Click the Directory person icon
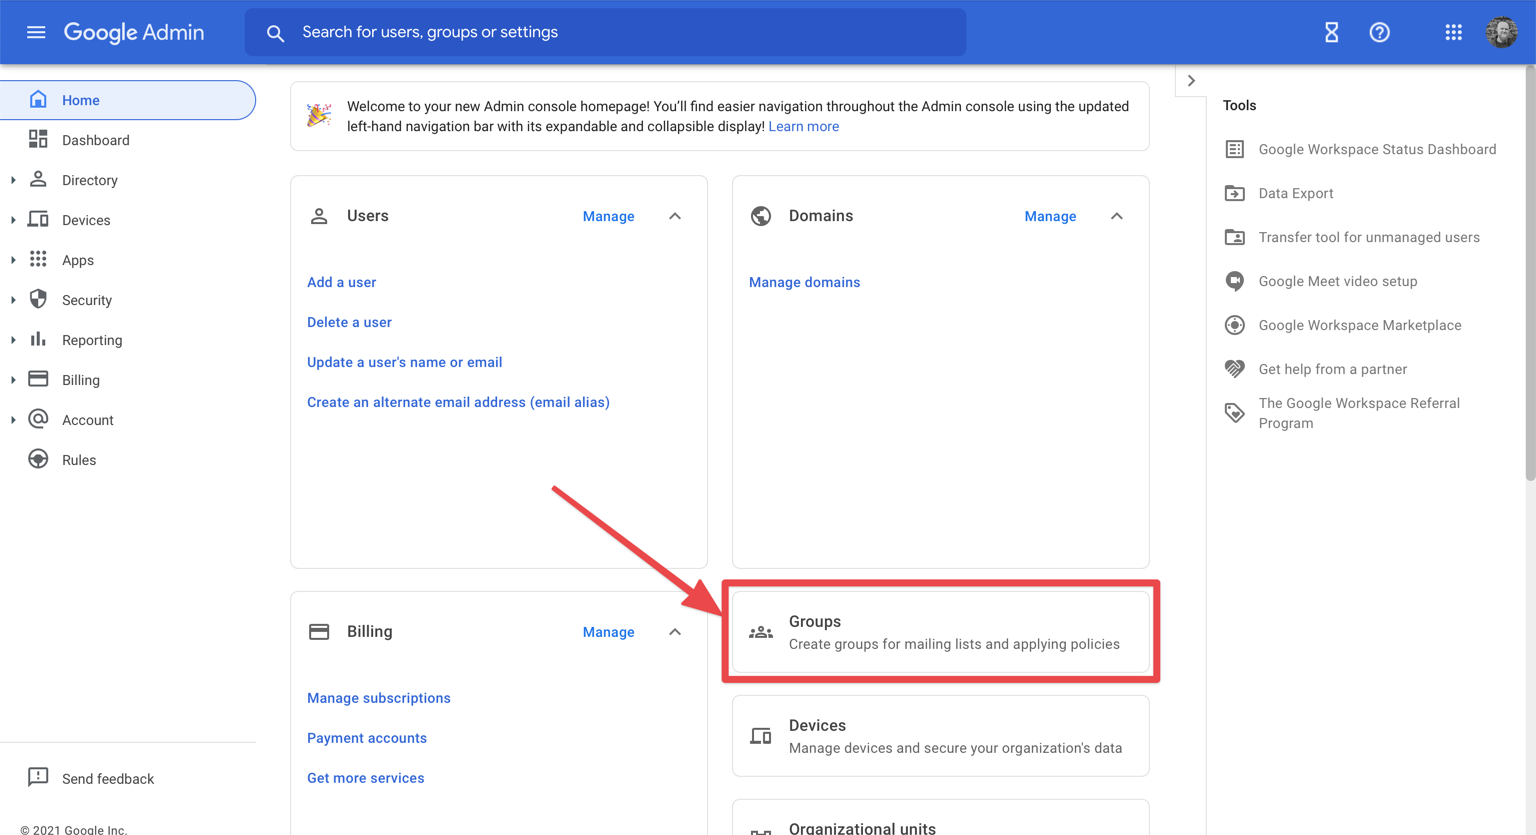Viewport: 1536px width, 835px height. [x=38, y=179]
